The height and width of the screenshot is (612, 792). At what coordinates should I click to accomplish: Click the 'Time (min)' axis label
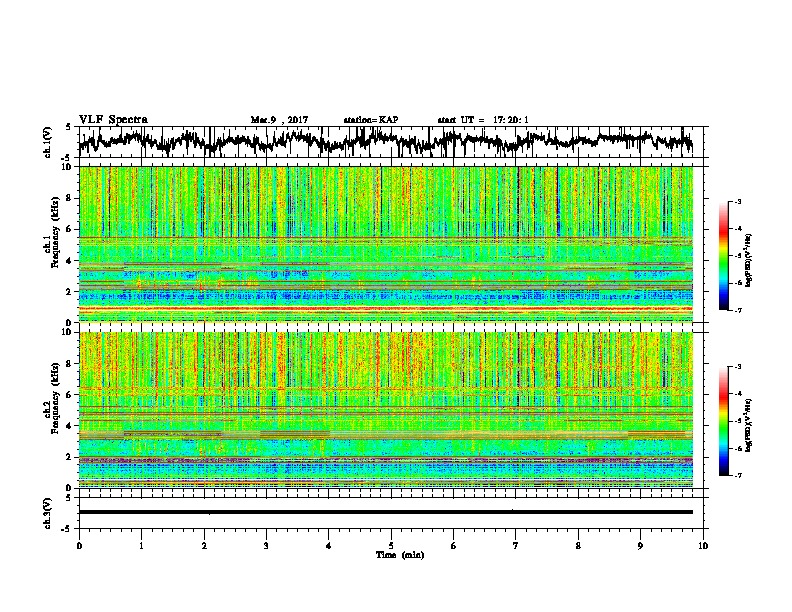400,555
